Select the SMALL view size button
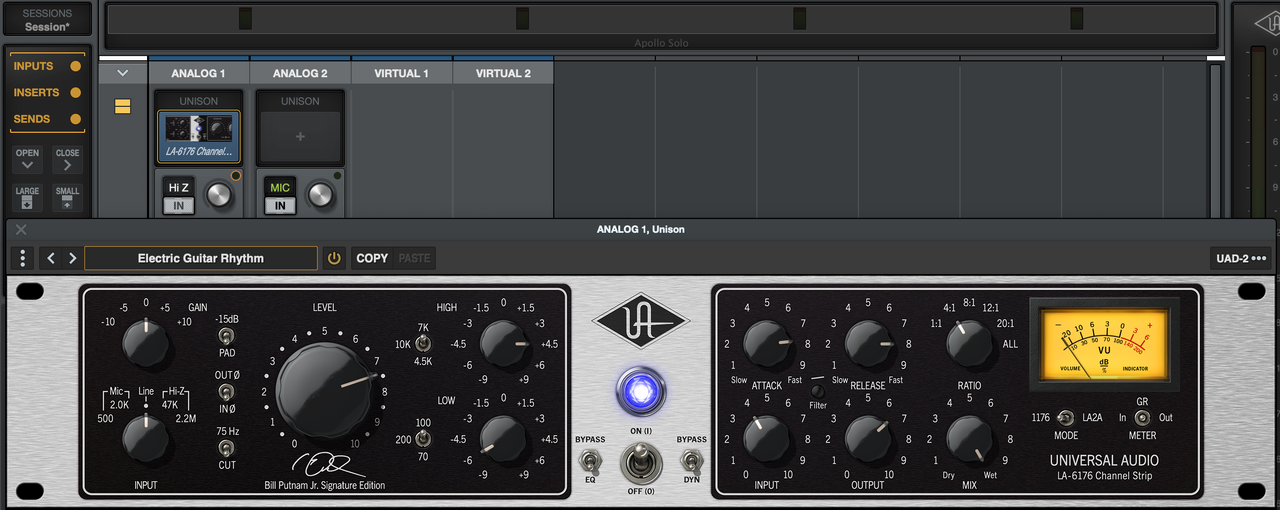This screenshot has width=1280, height=510. pos(67,197)
